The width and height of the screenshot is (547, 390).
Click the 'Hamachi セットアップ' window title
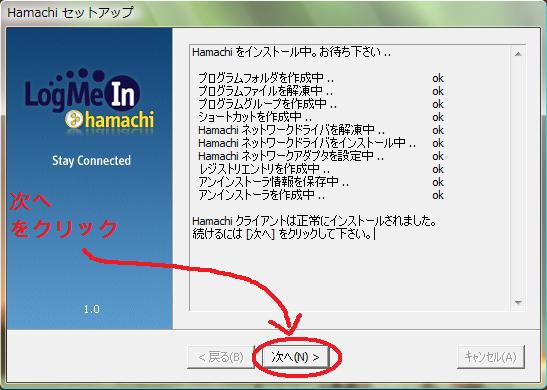[x=70, y=13]
